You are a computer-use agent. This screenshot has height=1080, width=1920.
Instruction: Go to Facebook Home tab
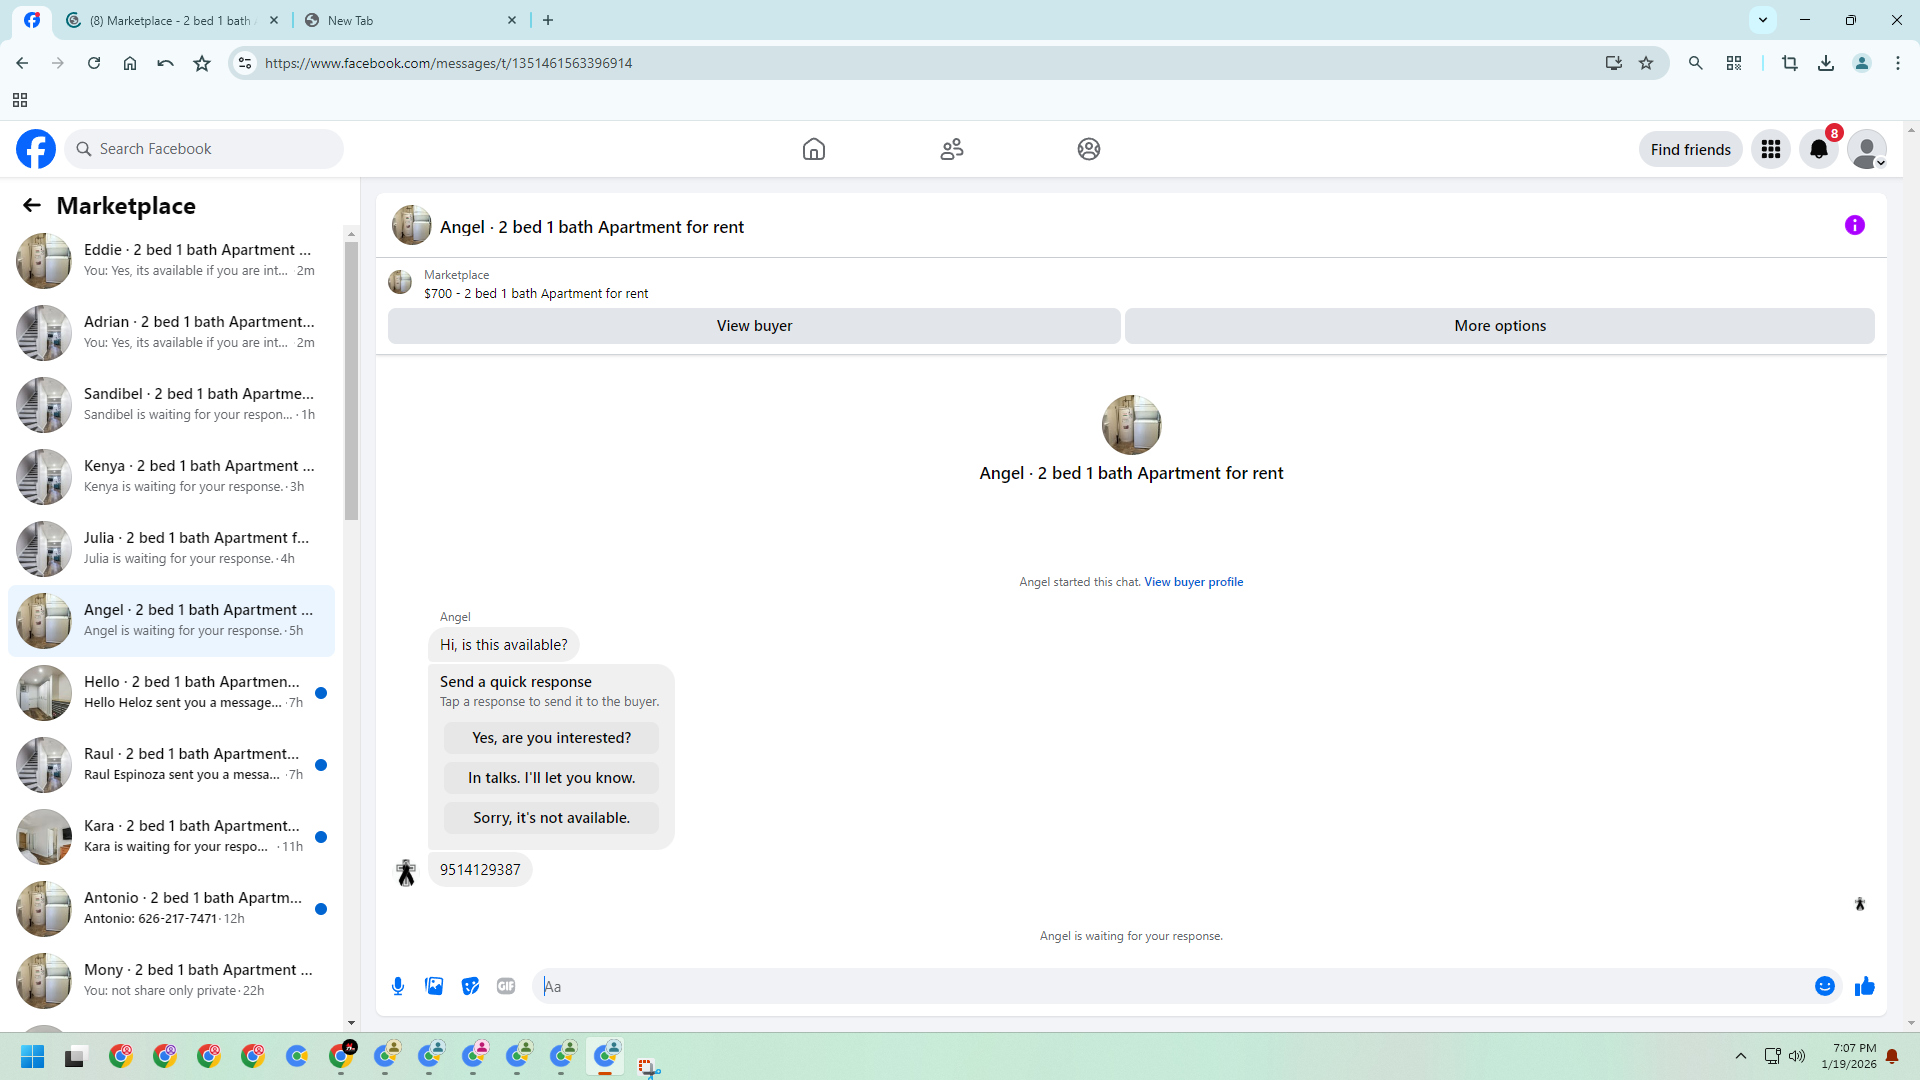813,149
